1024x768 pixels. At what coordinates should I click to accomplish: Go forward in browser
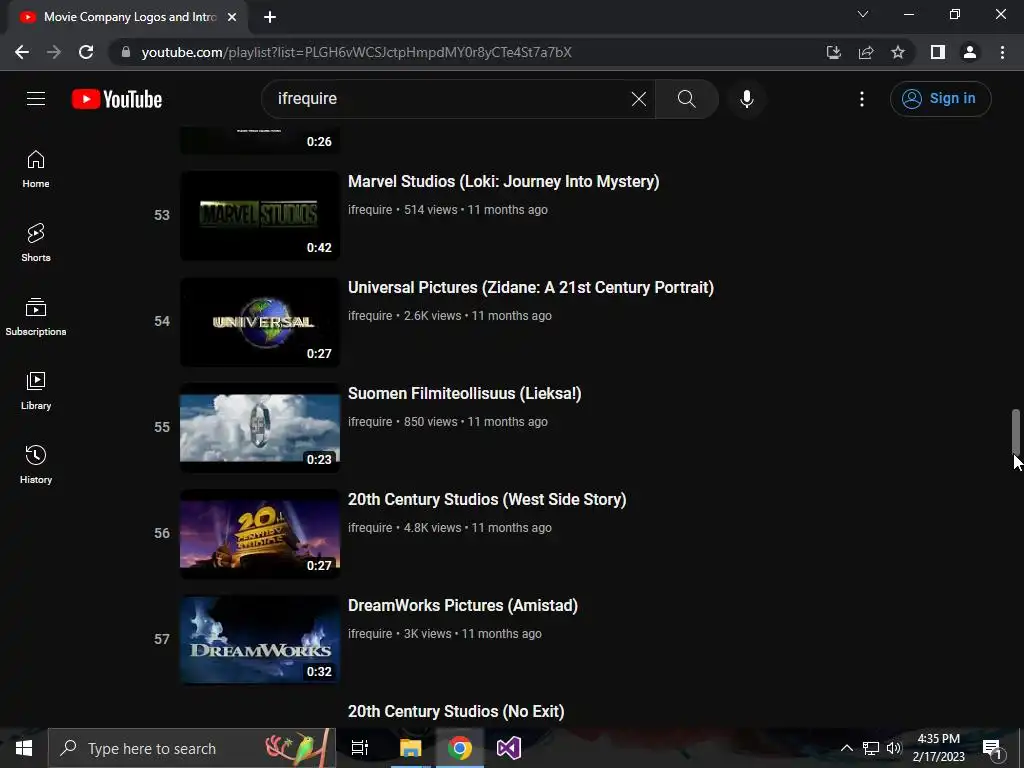[x=54, y=52]
